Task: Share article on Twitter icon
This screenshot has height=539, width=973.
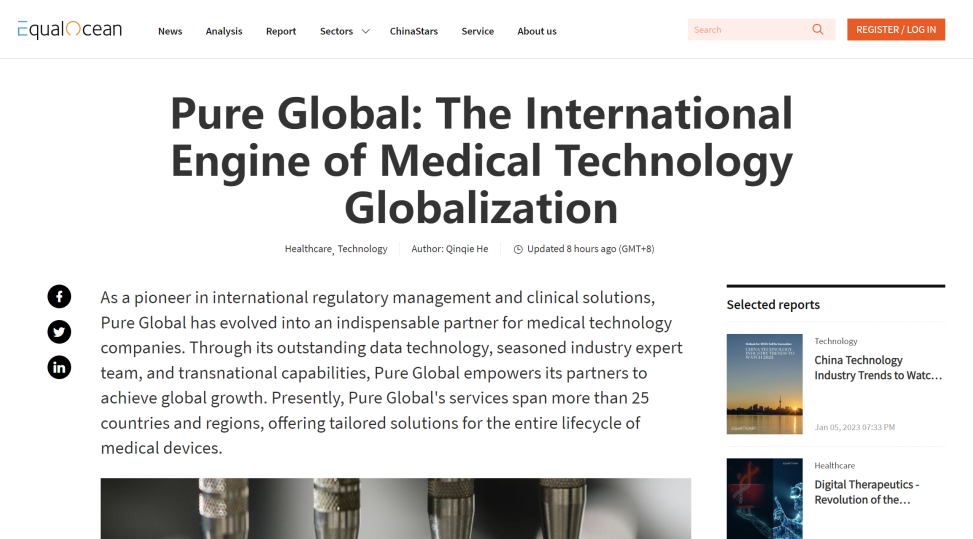Action: coord(59,332)
